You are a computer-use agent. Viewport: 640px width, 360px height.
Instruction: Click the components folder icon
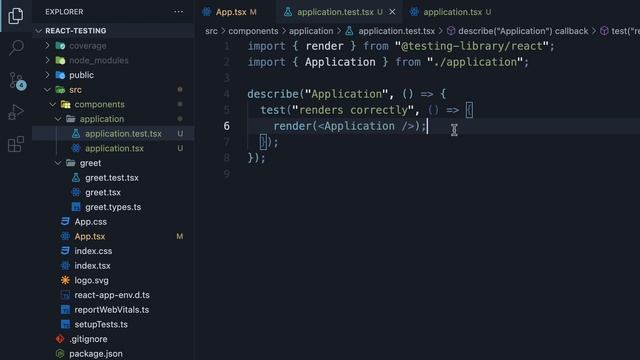tap(65, 104)
